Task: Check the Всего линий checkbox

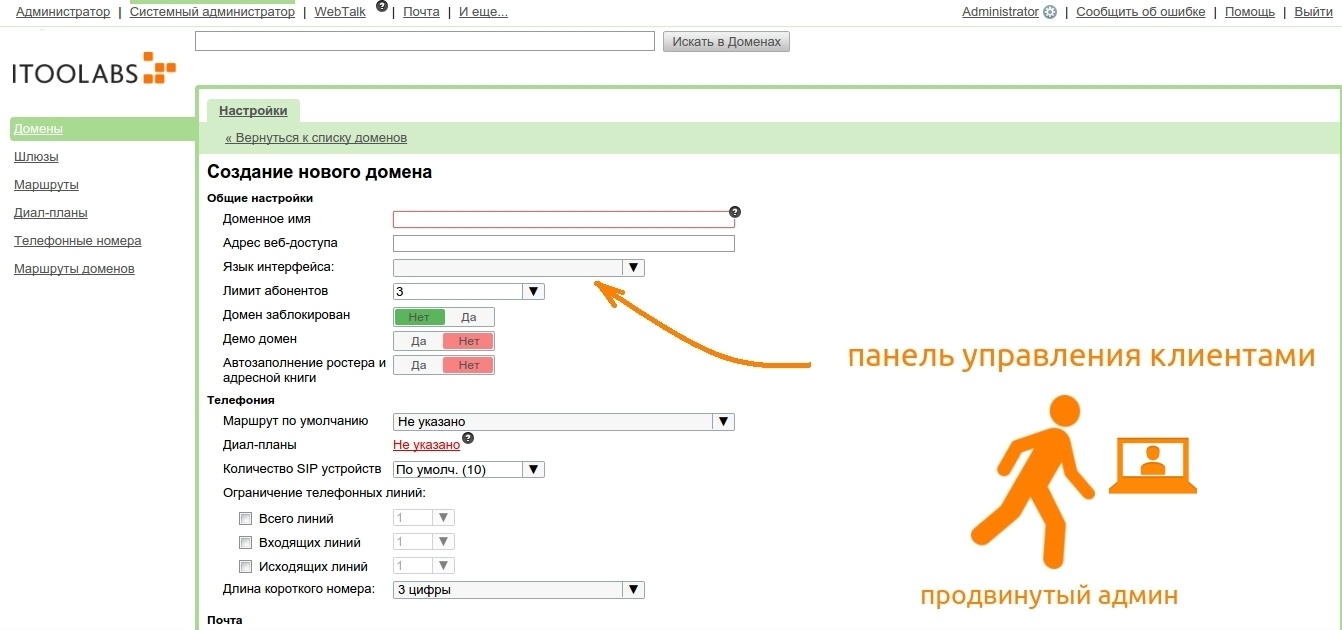Action: click(x=245, y=518)
